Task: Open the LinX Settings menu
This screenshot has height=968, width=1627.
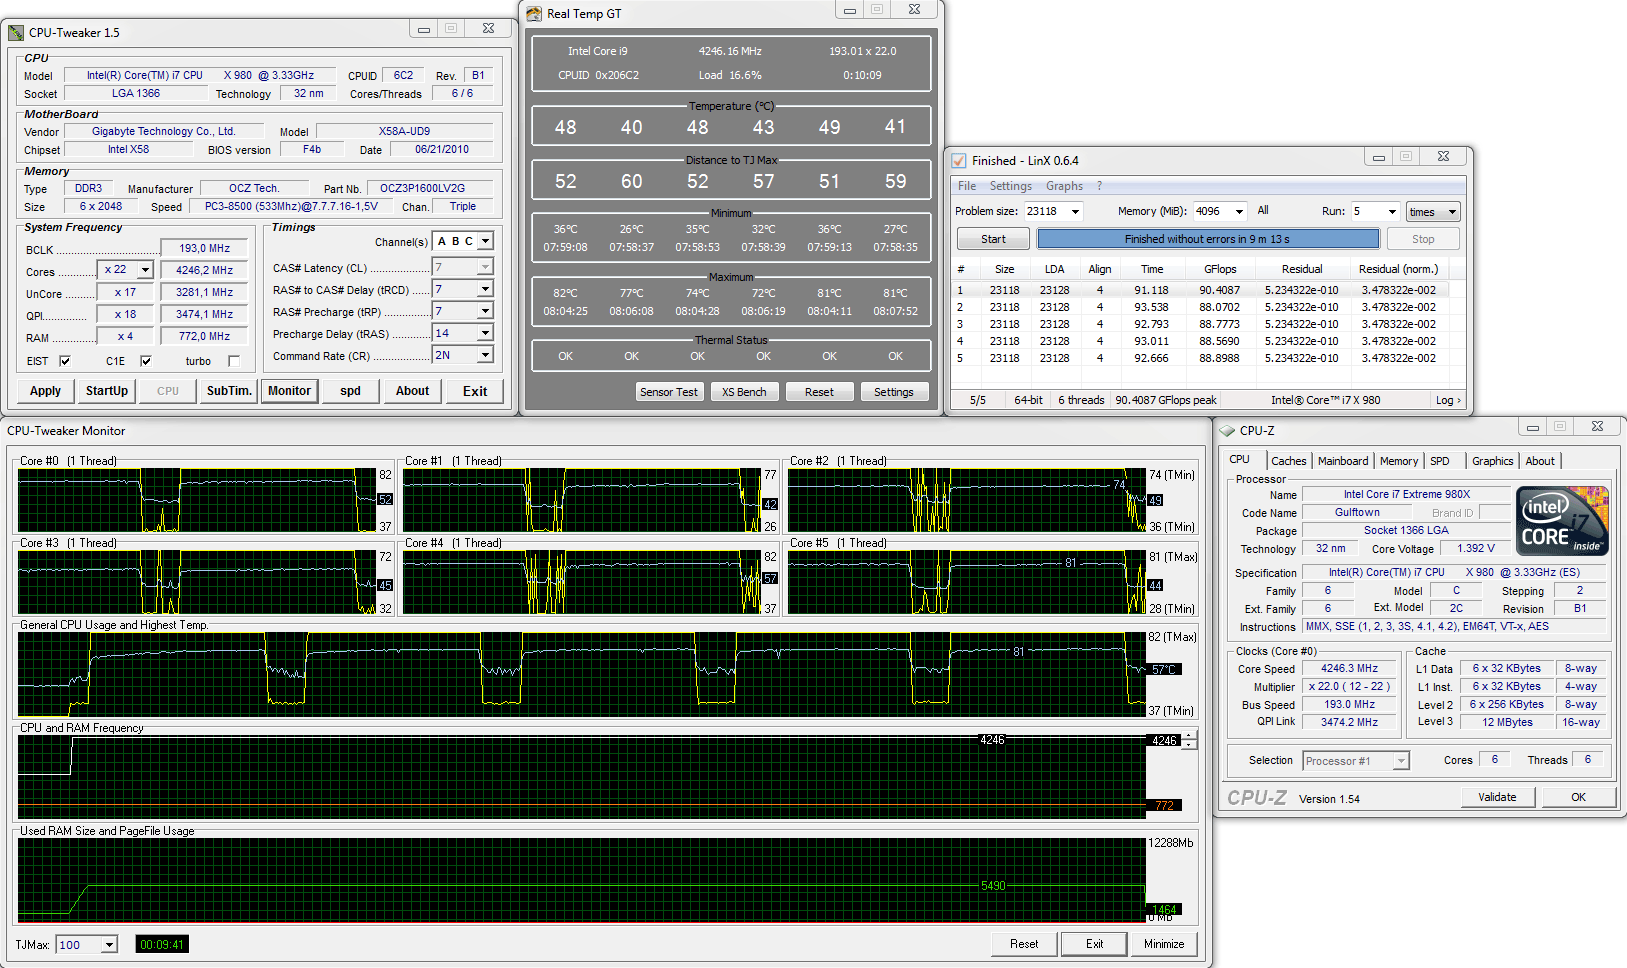Action: click(1011, 186)
